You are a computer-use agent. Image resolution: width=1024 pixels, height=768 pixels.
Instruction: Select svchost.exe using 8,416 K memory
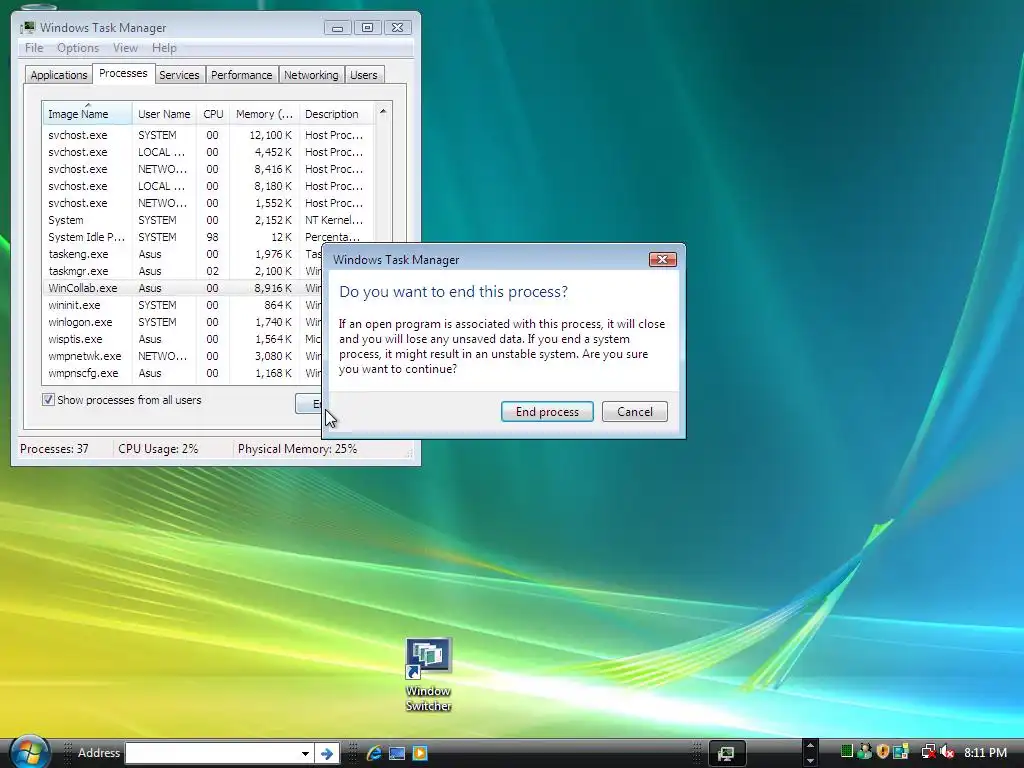click(208, 169)
